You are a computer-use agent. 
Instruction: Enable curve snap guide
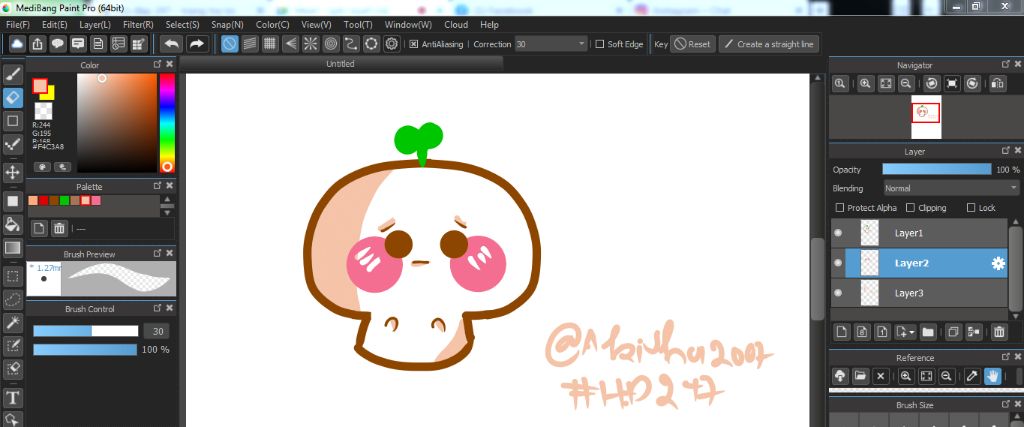[351, 44]
